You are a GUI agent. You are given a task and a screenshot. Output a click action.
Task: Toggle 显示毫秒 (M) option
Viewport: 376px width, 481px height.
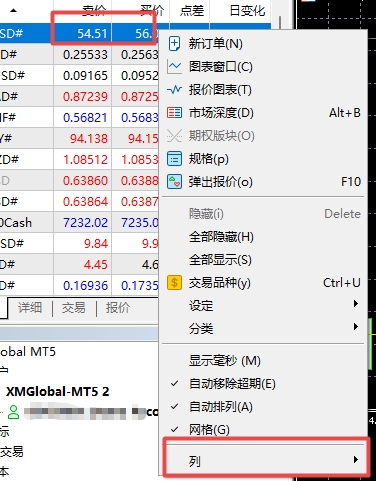263,361
